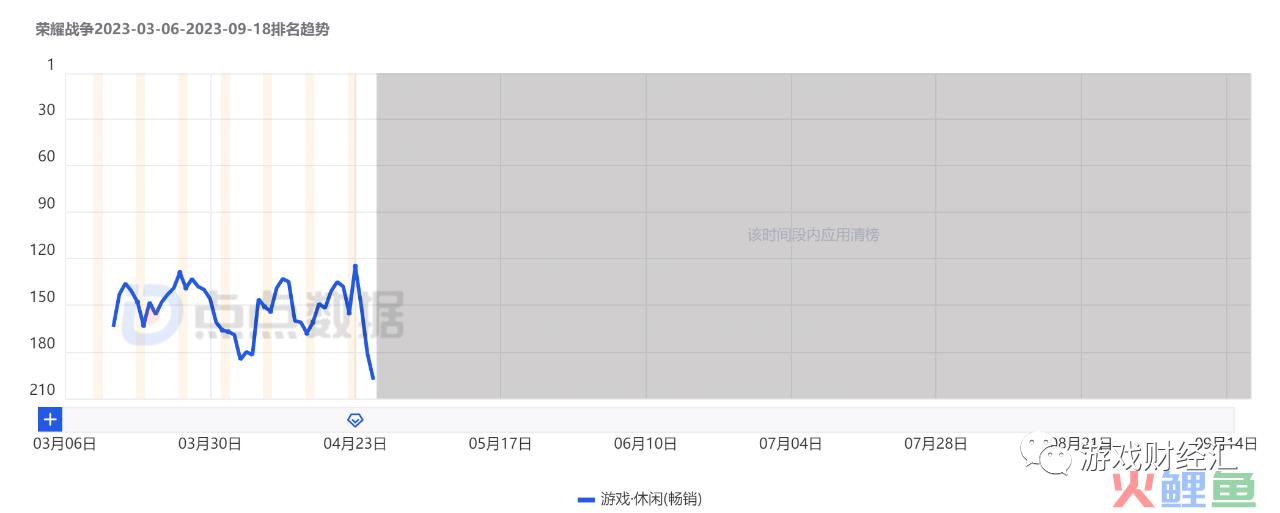Select the 07月28日 date label

coord(936,444)
